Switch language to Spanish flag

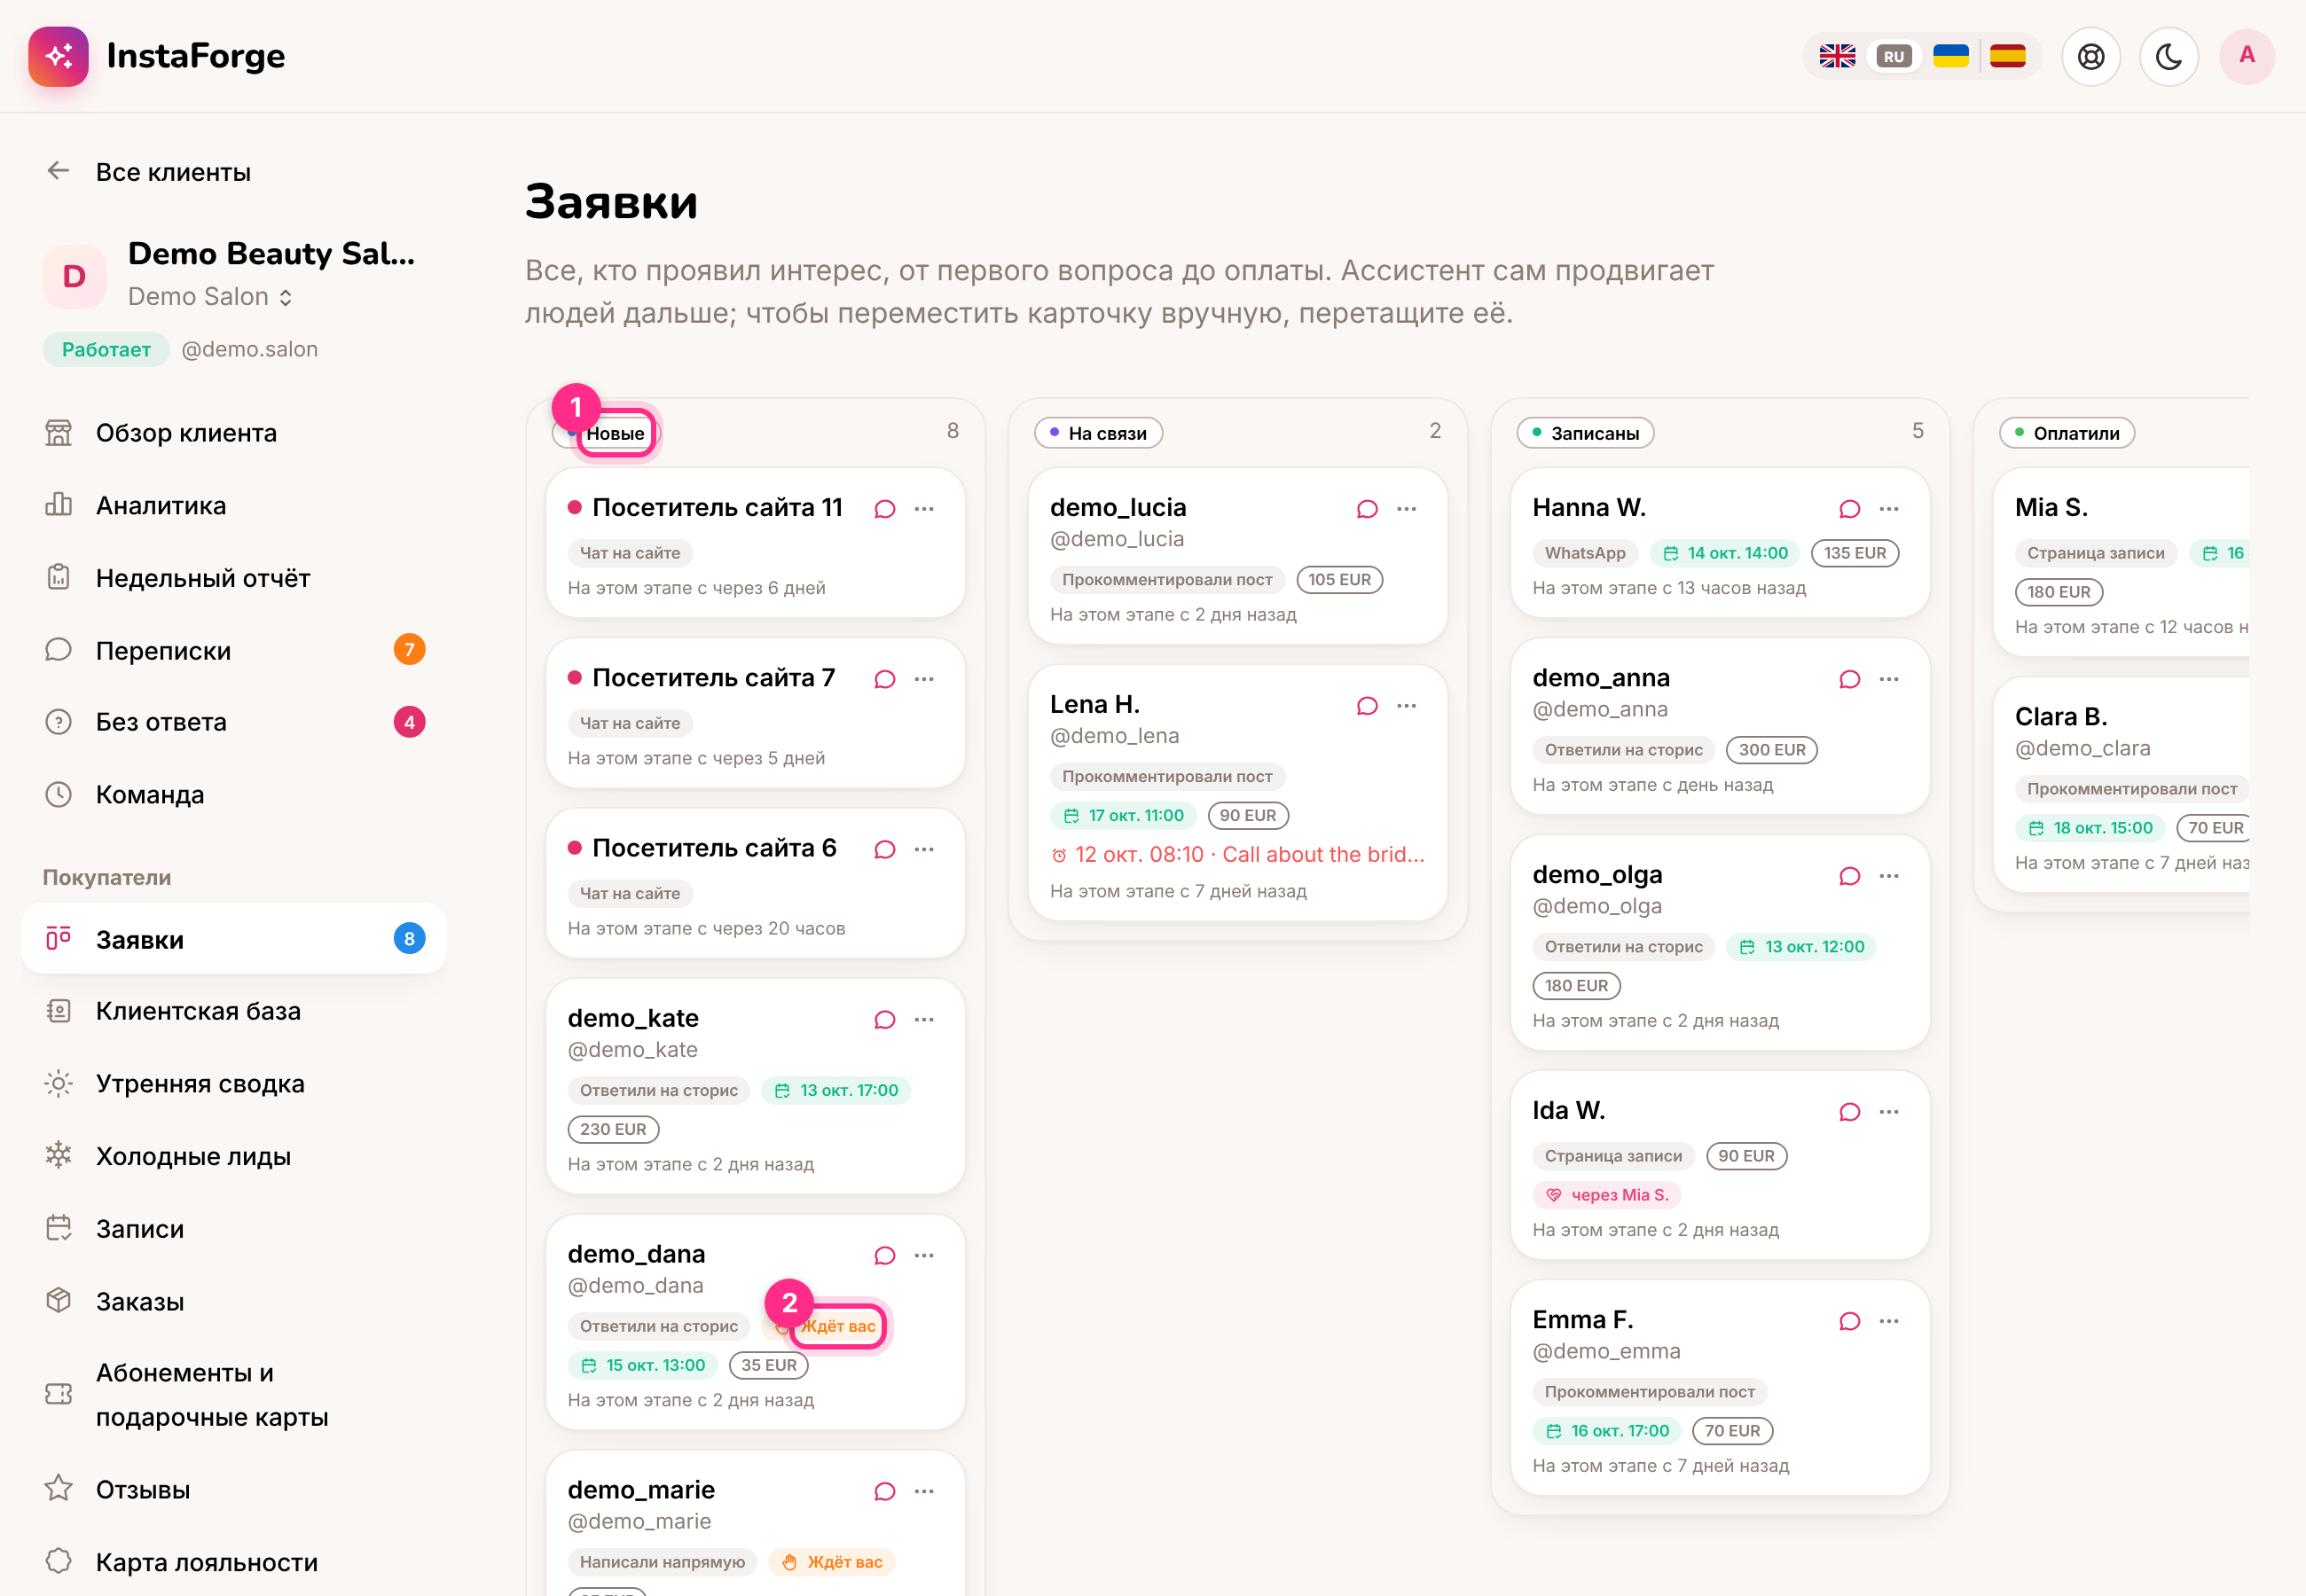(x=2008, y=56)
